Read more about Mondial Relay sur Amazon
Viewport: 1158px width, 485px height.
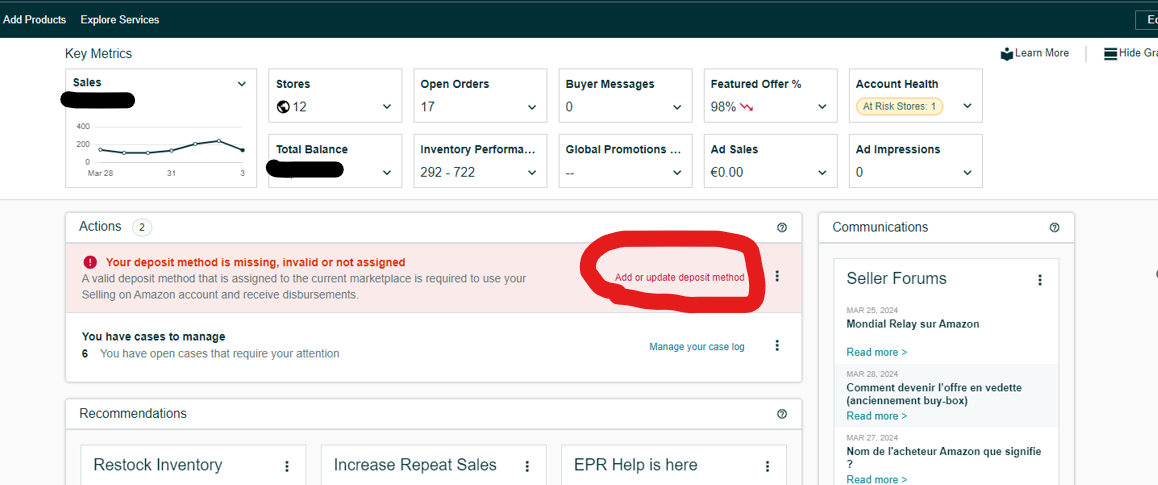click(877, 352)
